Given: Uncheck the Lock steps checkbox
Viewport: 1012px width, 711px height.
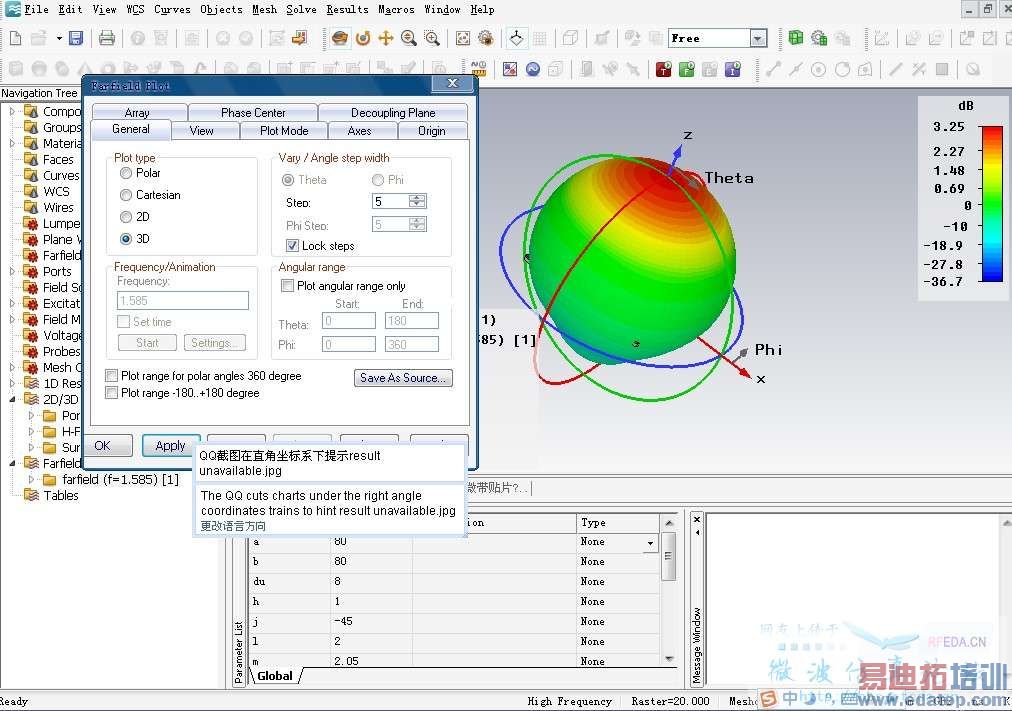Looking at the screenshot, I should [293, 246].
